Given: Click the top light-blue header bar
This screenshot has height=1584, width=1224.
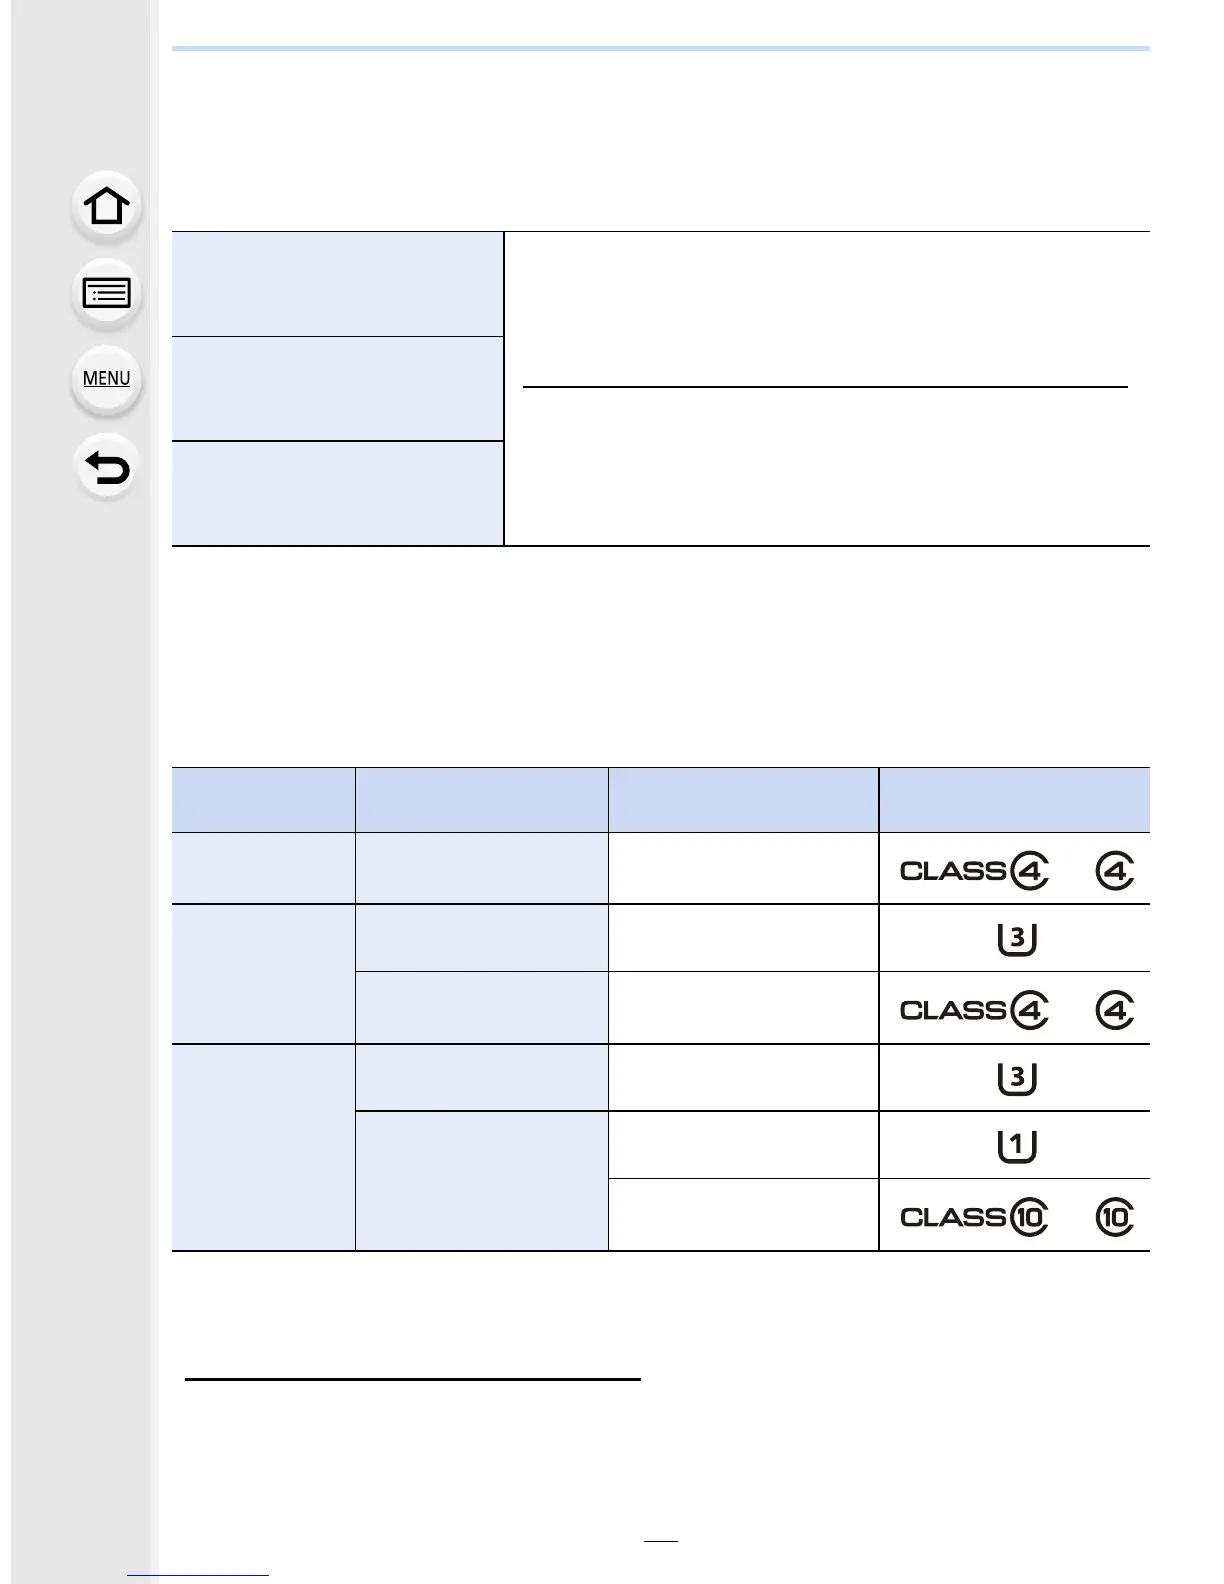Looking at the screenshot, I should point(661,48).
